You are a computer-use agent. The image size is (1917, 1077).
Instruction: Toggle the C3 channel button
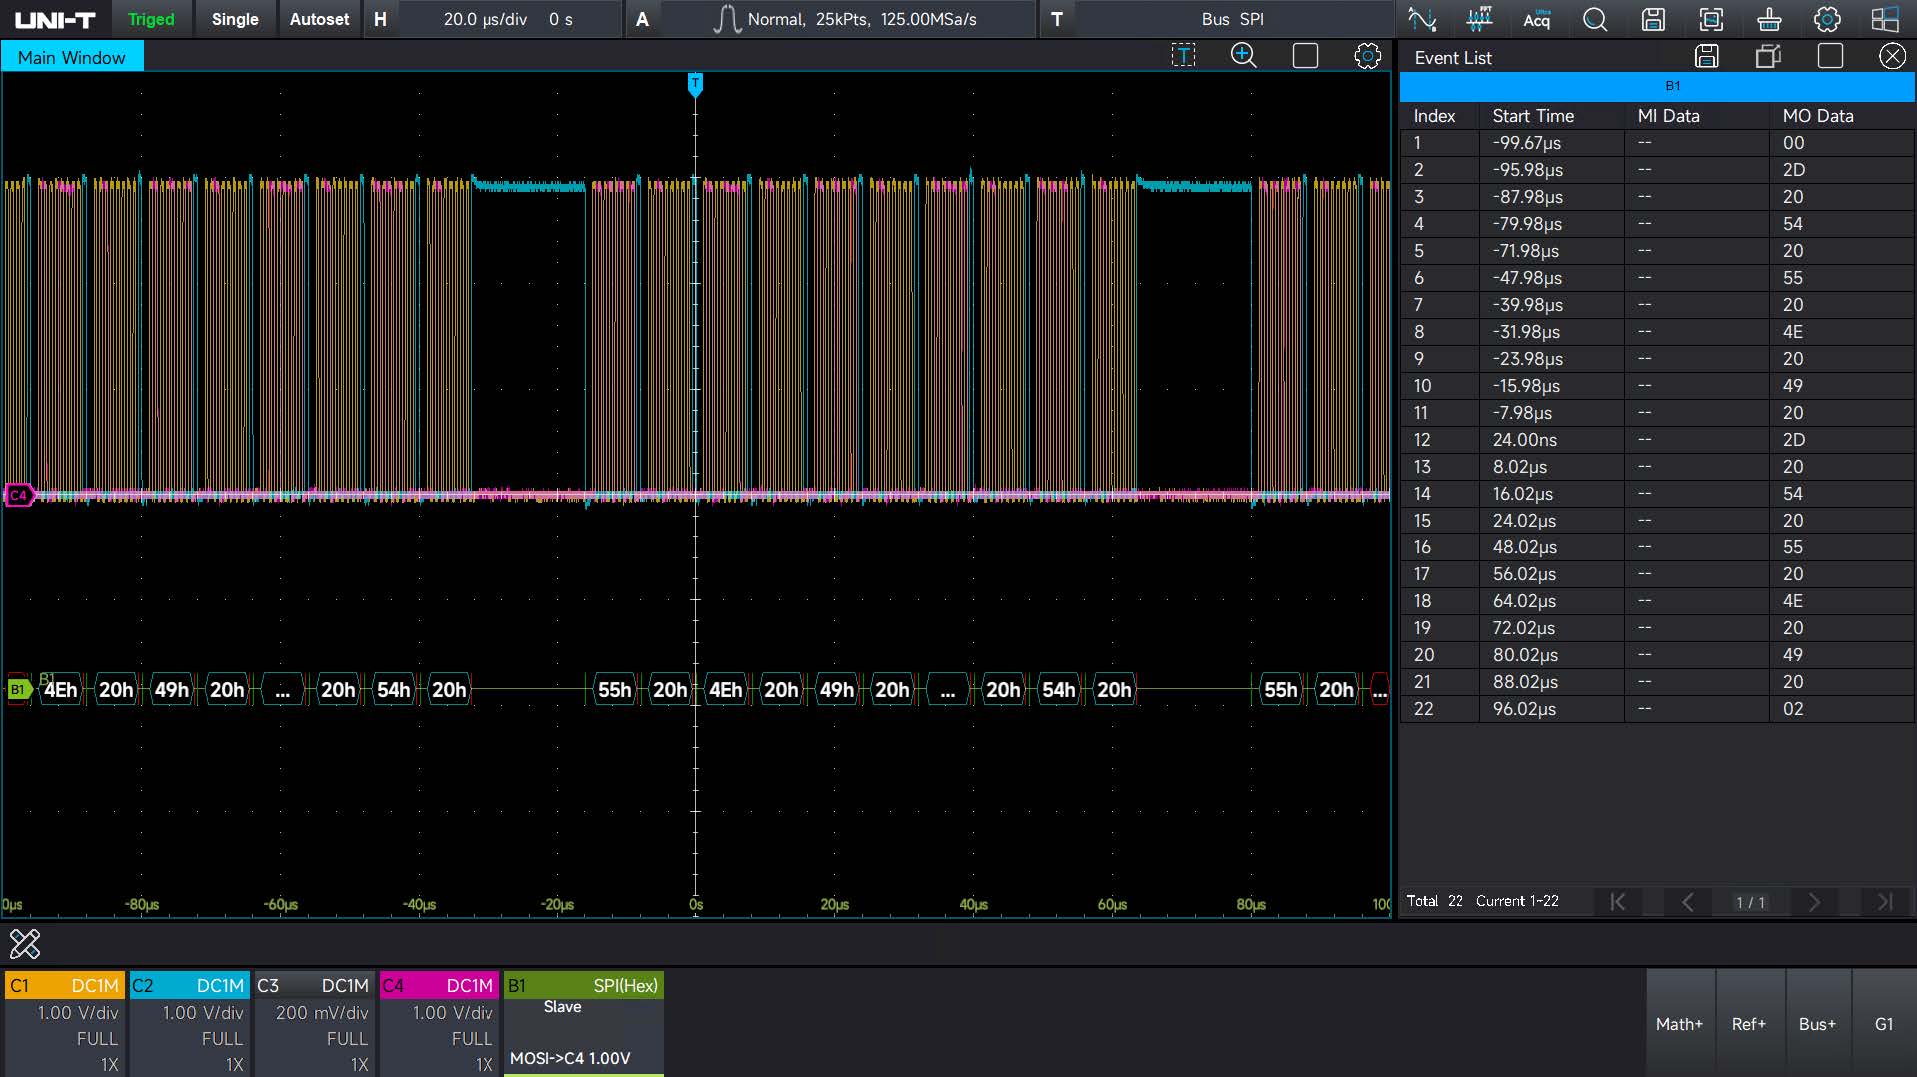[x=314, y=985]
